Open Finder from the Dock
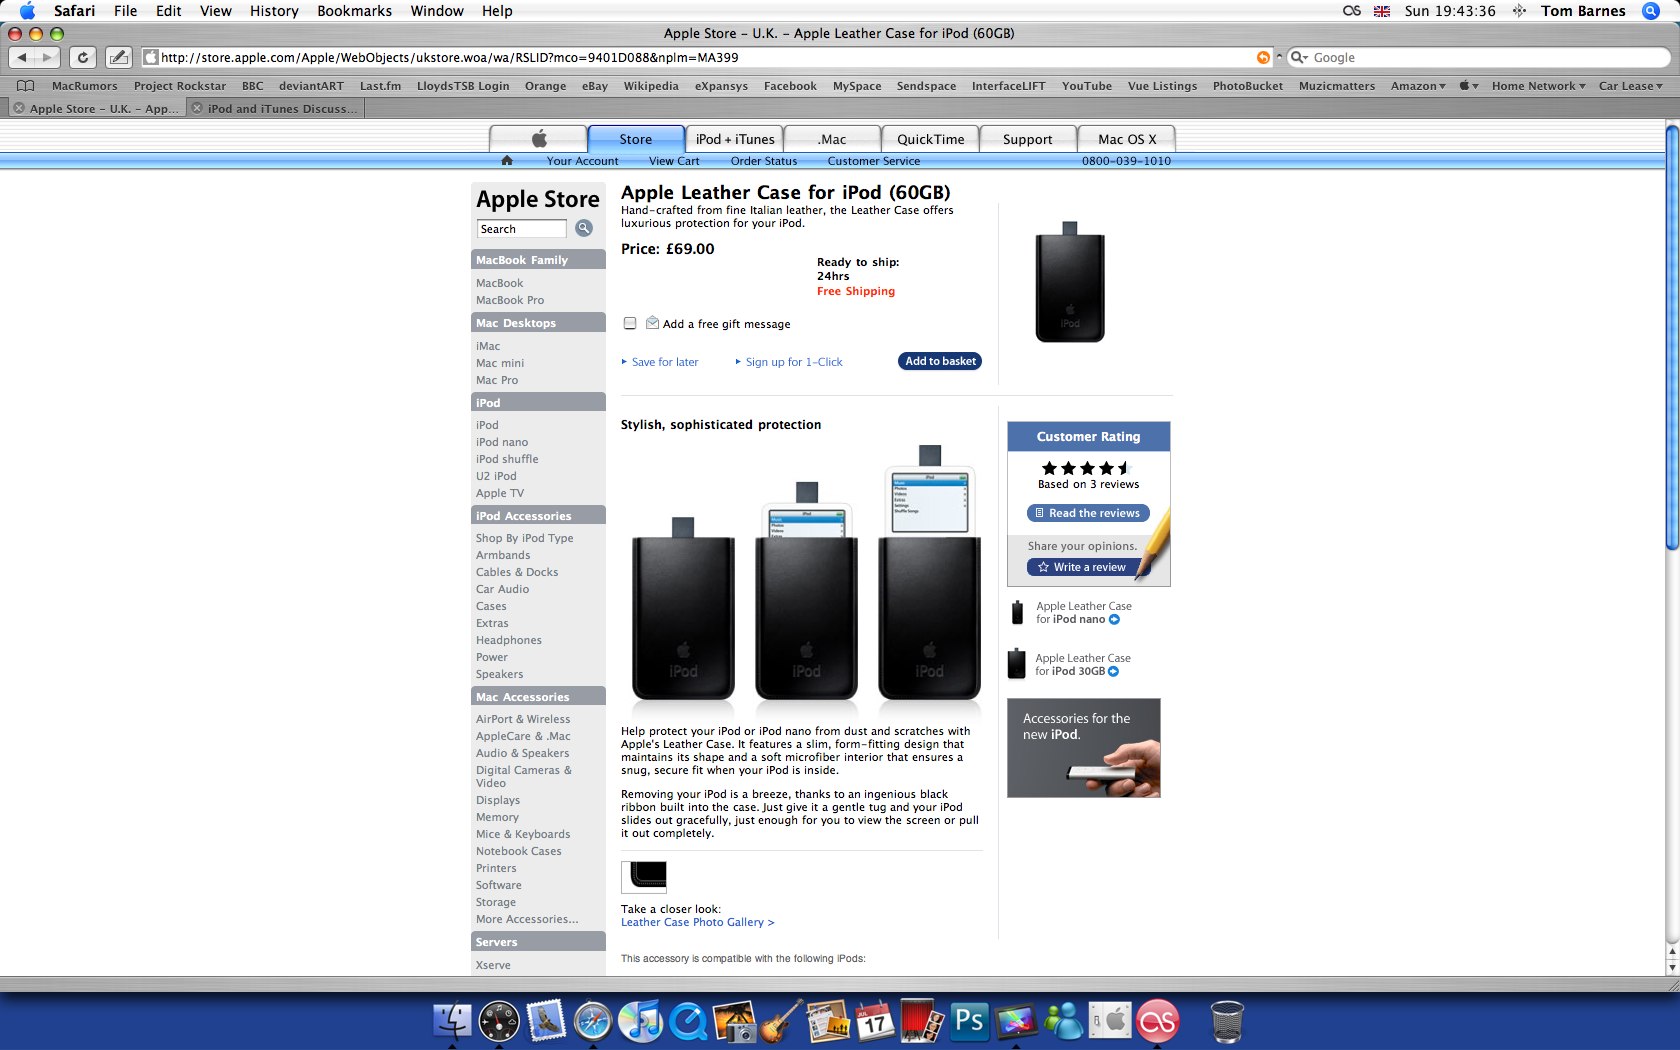 pos(452,1020)
